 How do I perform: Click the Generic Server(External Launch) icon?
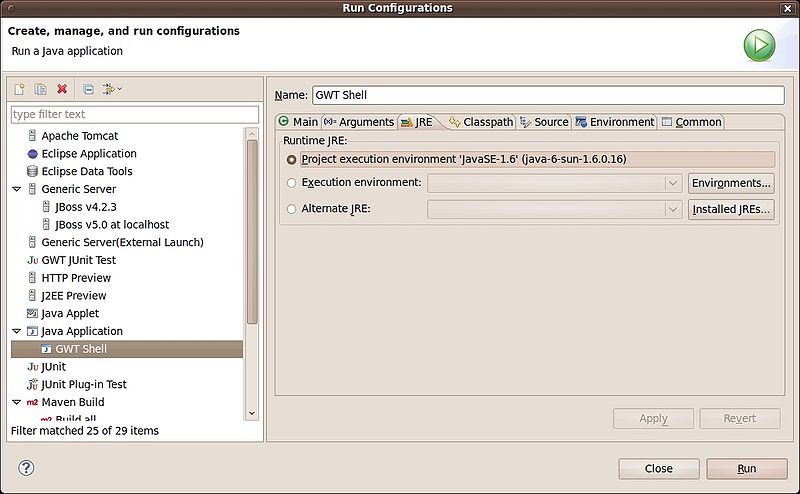tap(32, 242)
